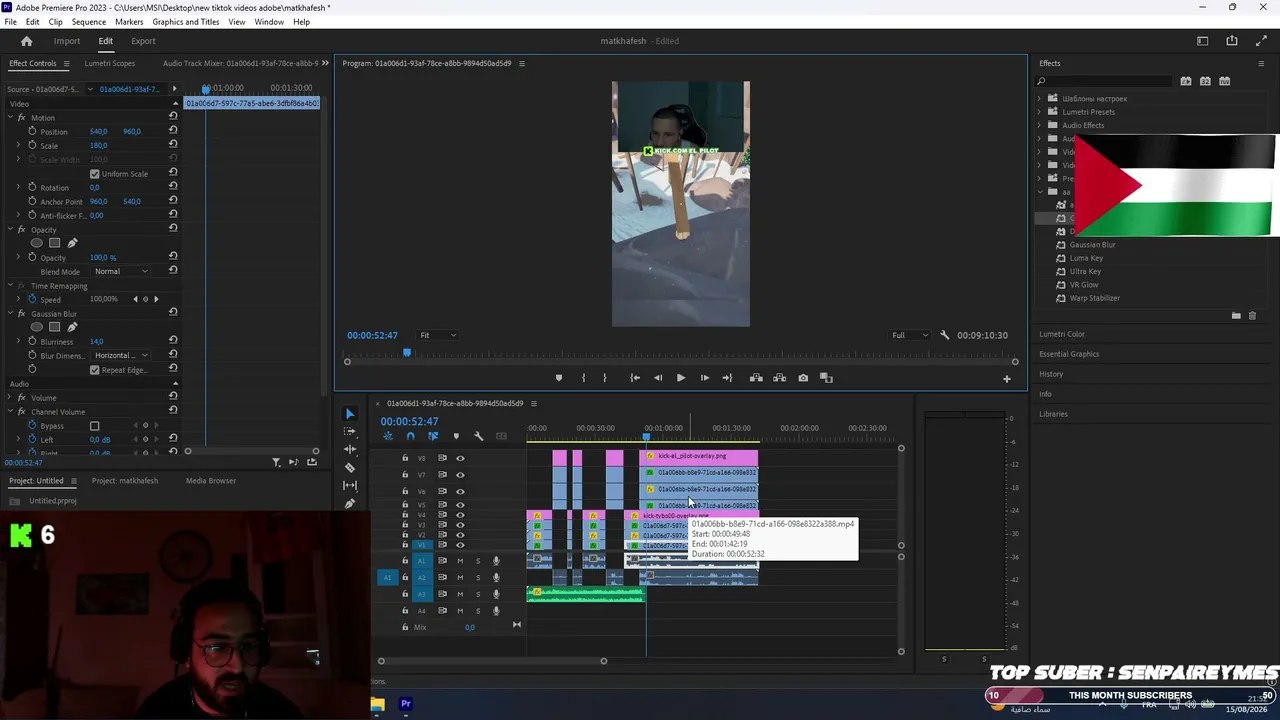This screenshot has width=1280, height=720.
Task: Enable the Channel Volume Bypass checkbox
Action: click(x=95, y=426)
